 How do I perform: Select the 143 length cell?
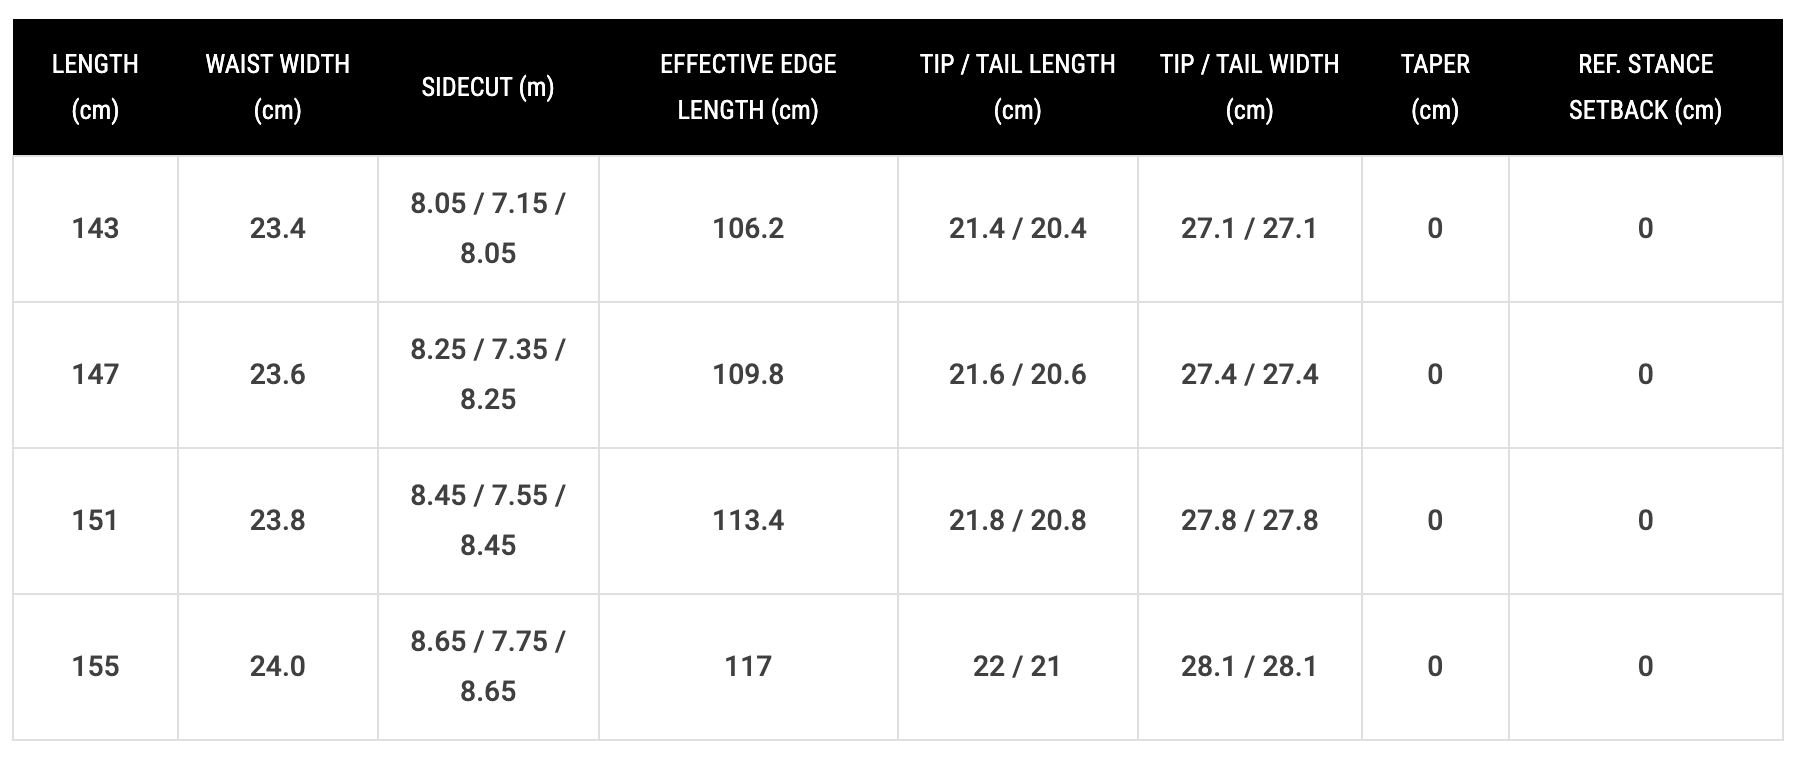95,229
